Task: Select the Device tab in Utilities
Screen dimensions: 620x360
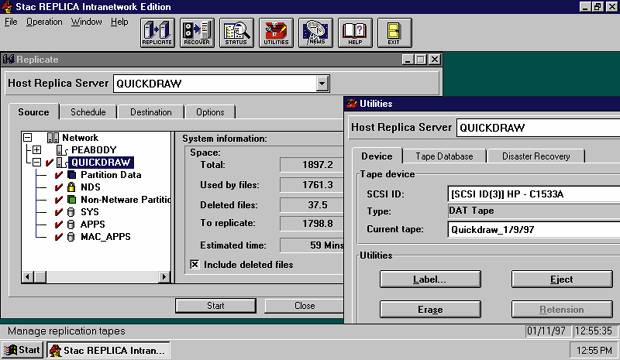Action: pyautogui.click(x=377, y=156)
